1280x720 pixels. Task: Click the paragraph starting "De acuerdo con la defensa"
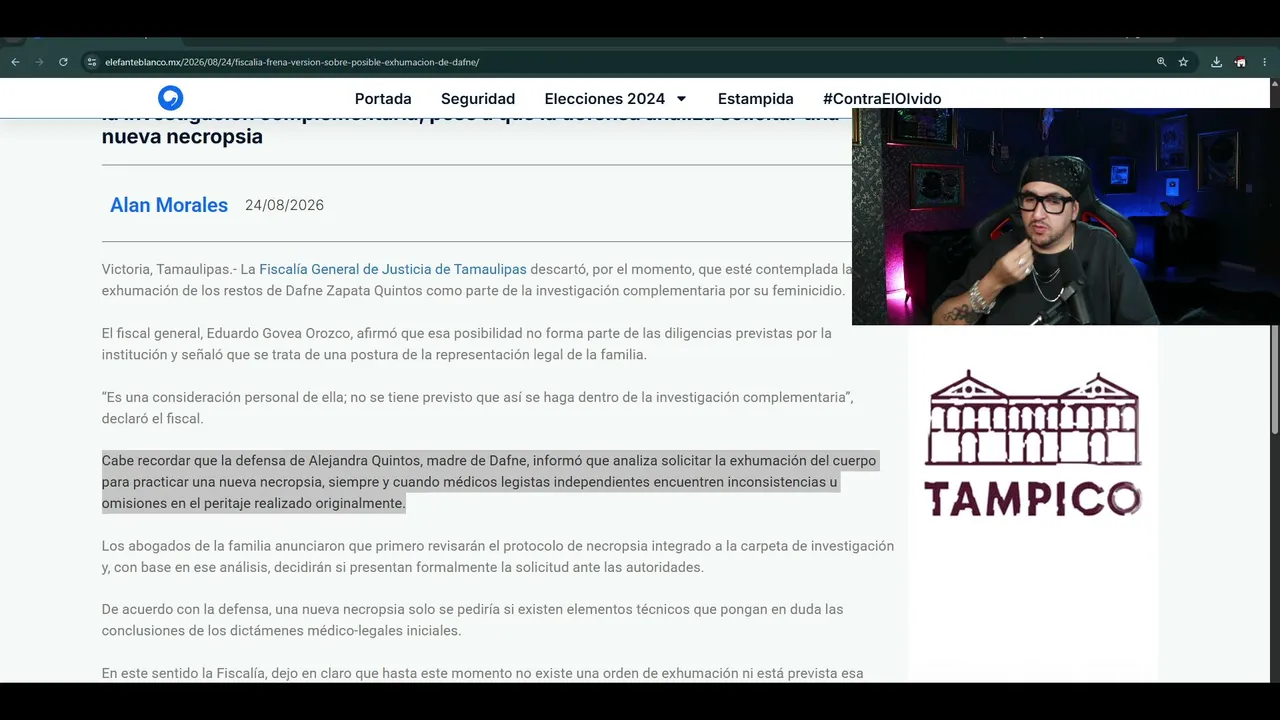472,620
